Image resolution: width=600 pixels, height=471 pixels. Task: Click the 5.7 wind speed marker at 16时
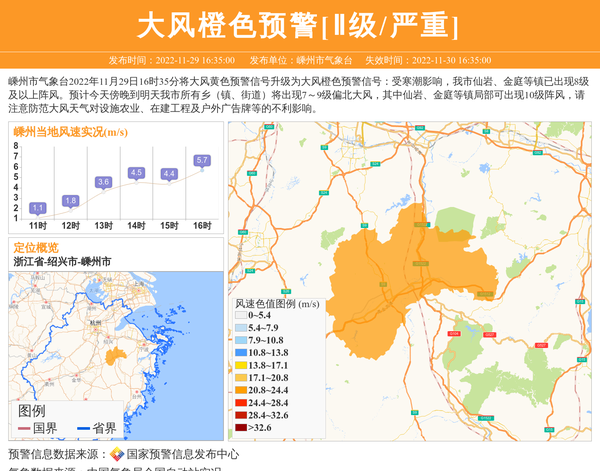coord(202,160)
